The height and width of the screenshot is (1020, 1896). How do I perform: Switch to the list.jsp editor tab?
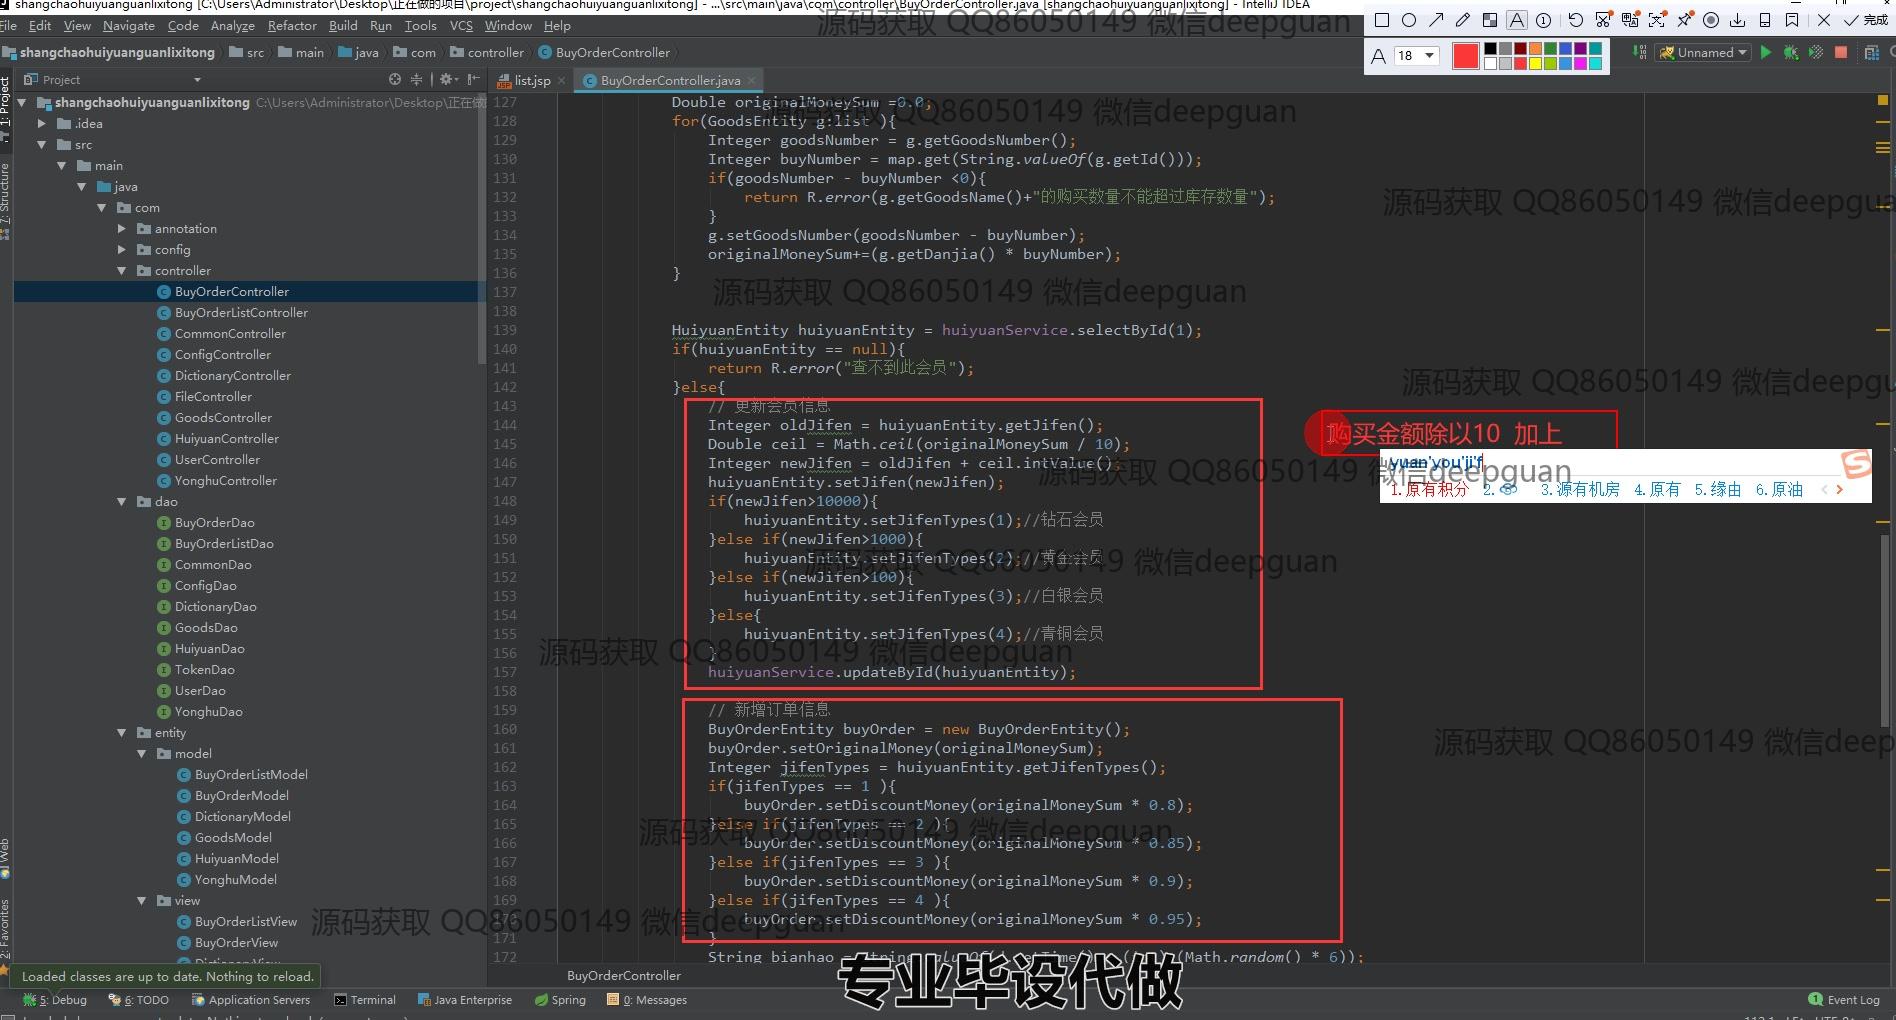click(x=531, y=80)
